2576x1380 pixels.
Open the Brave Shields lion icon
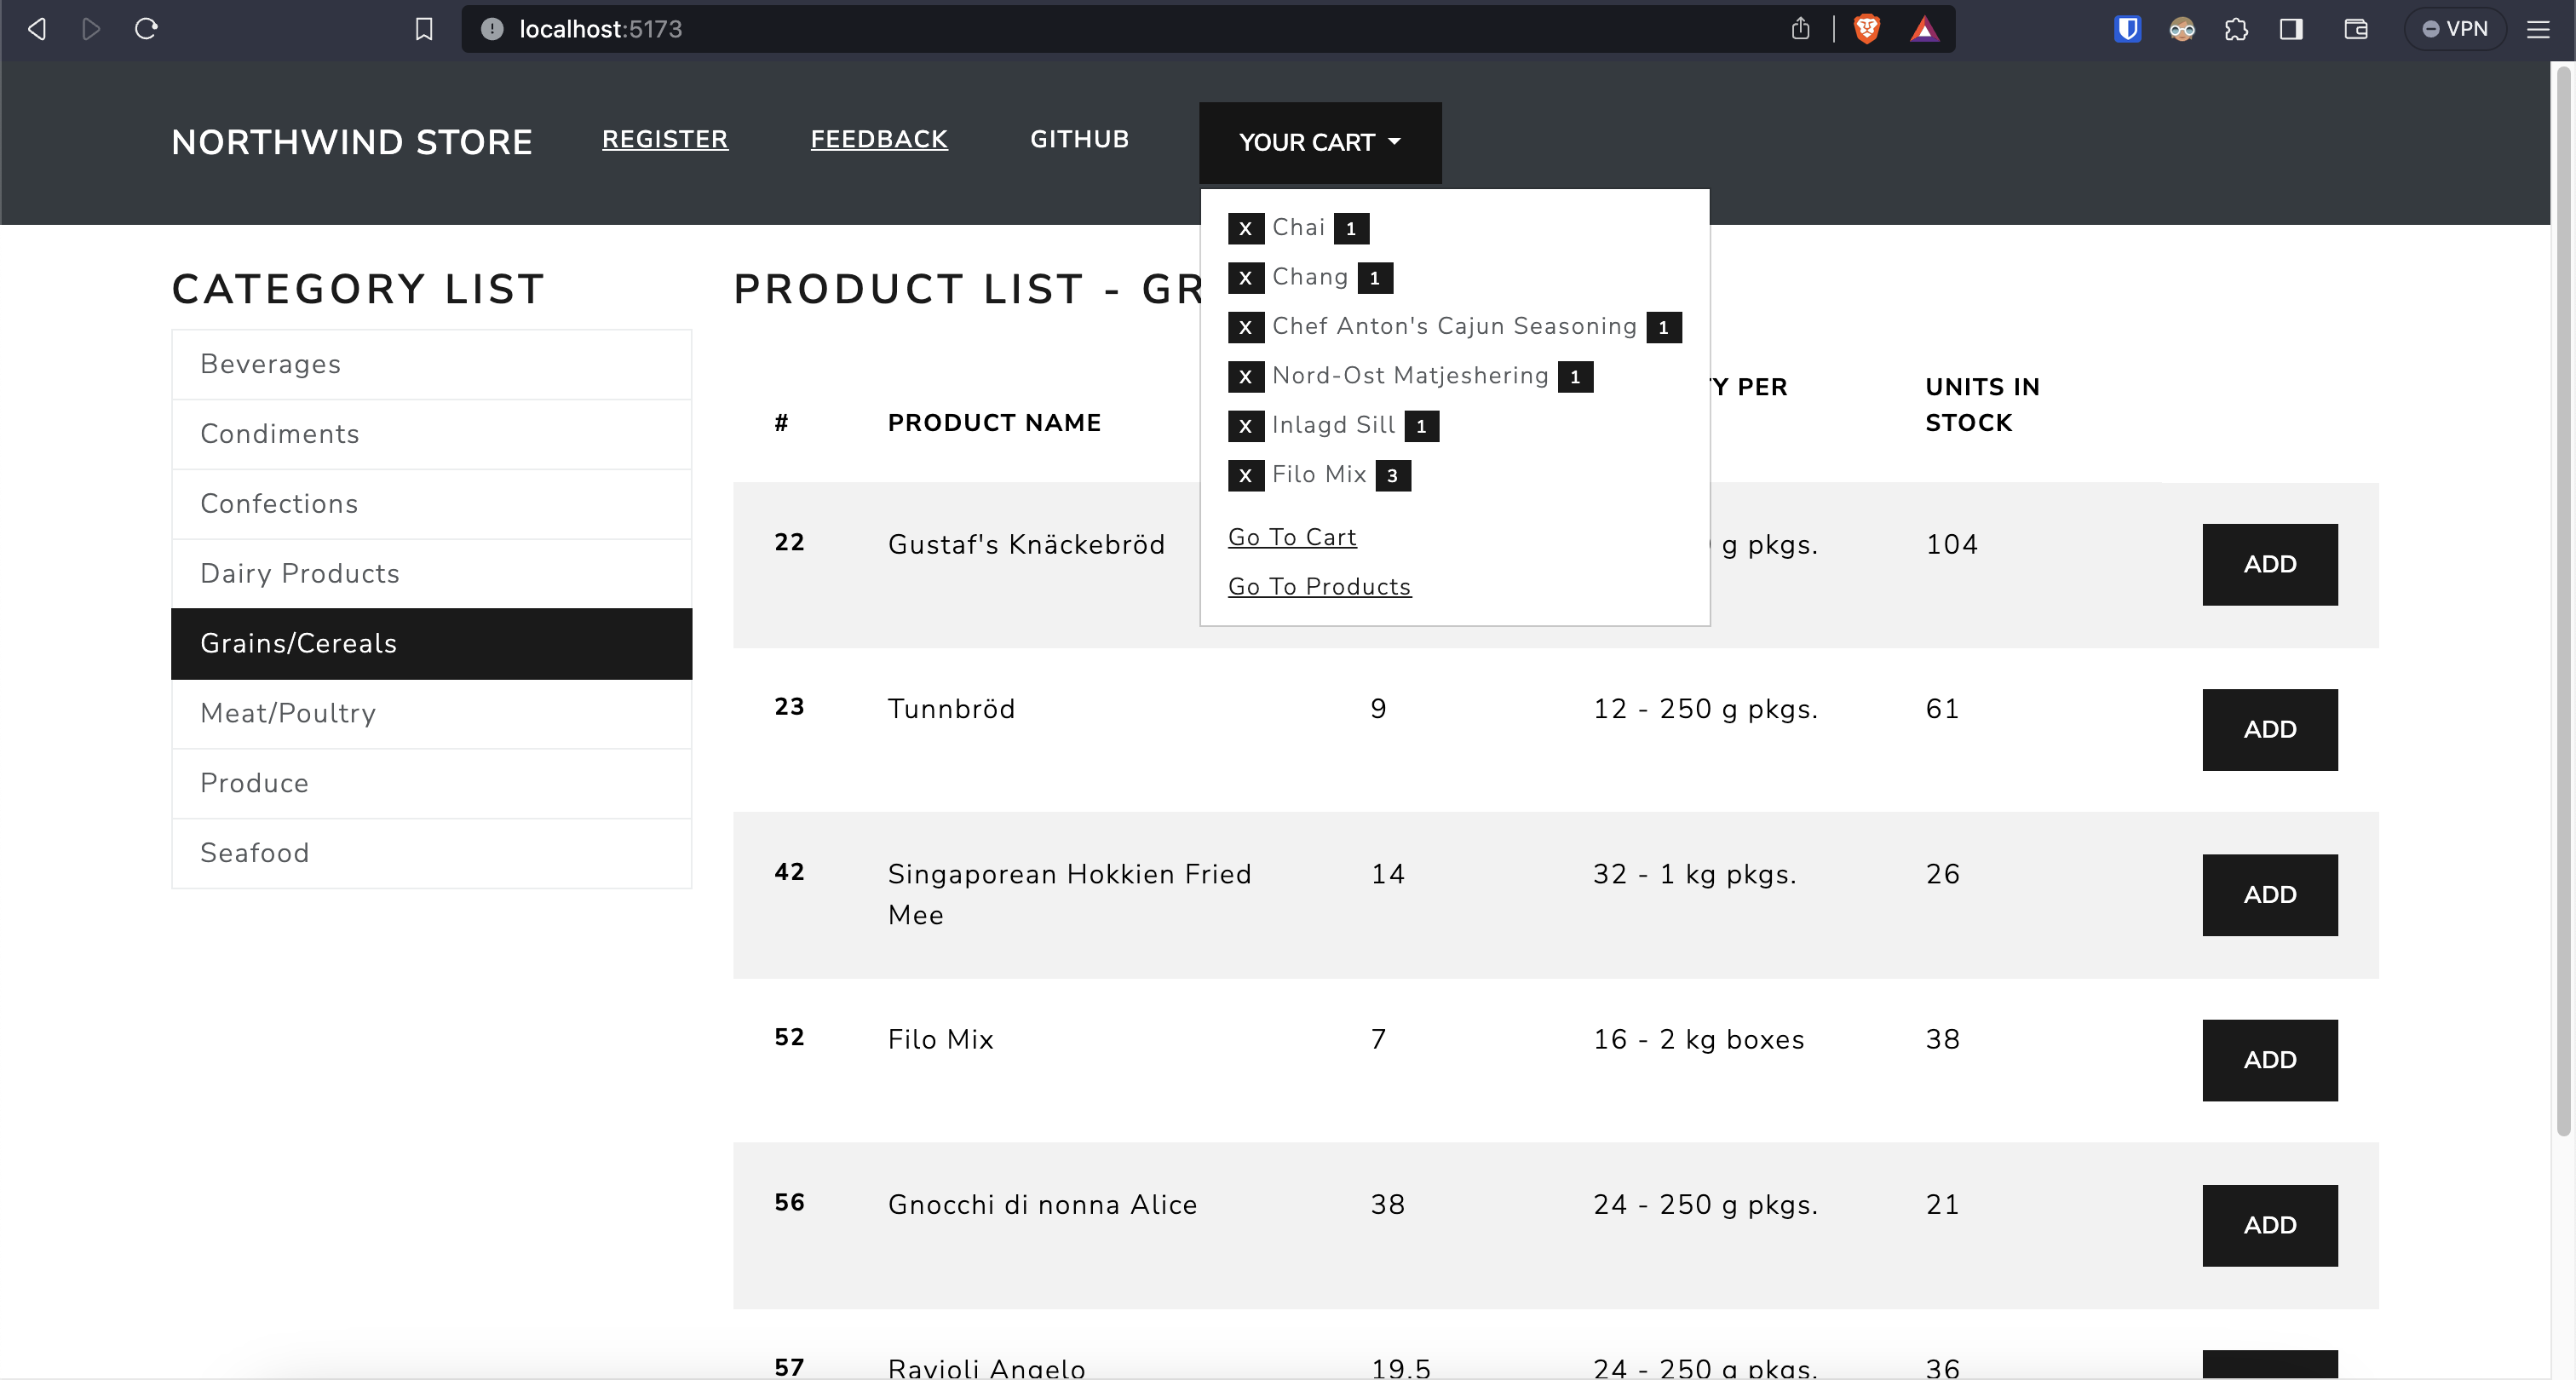coord(1866,29)
